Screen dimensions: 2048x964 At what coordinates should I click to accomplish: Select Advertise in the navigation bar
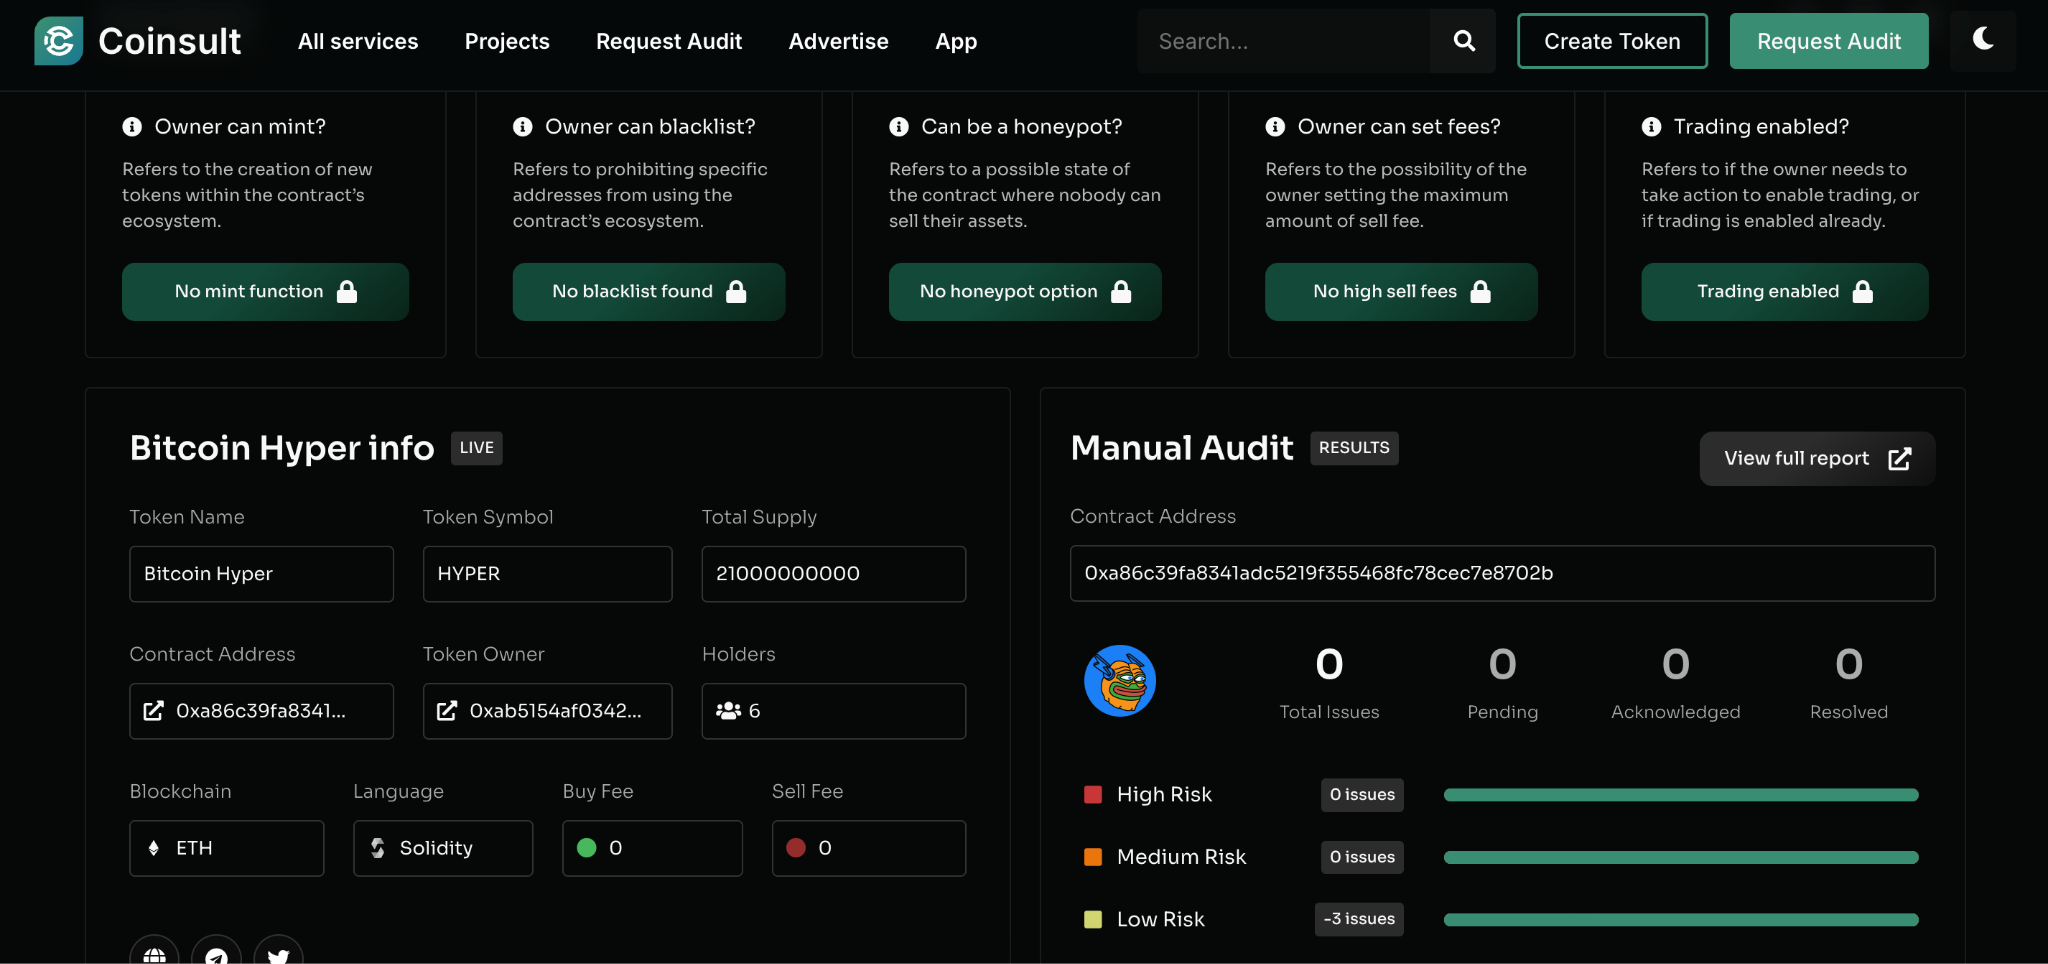[838, 41]
